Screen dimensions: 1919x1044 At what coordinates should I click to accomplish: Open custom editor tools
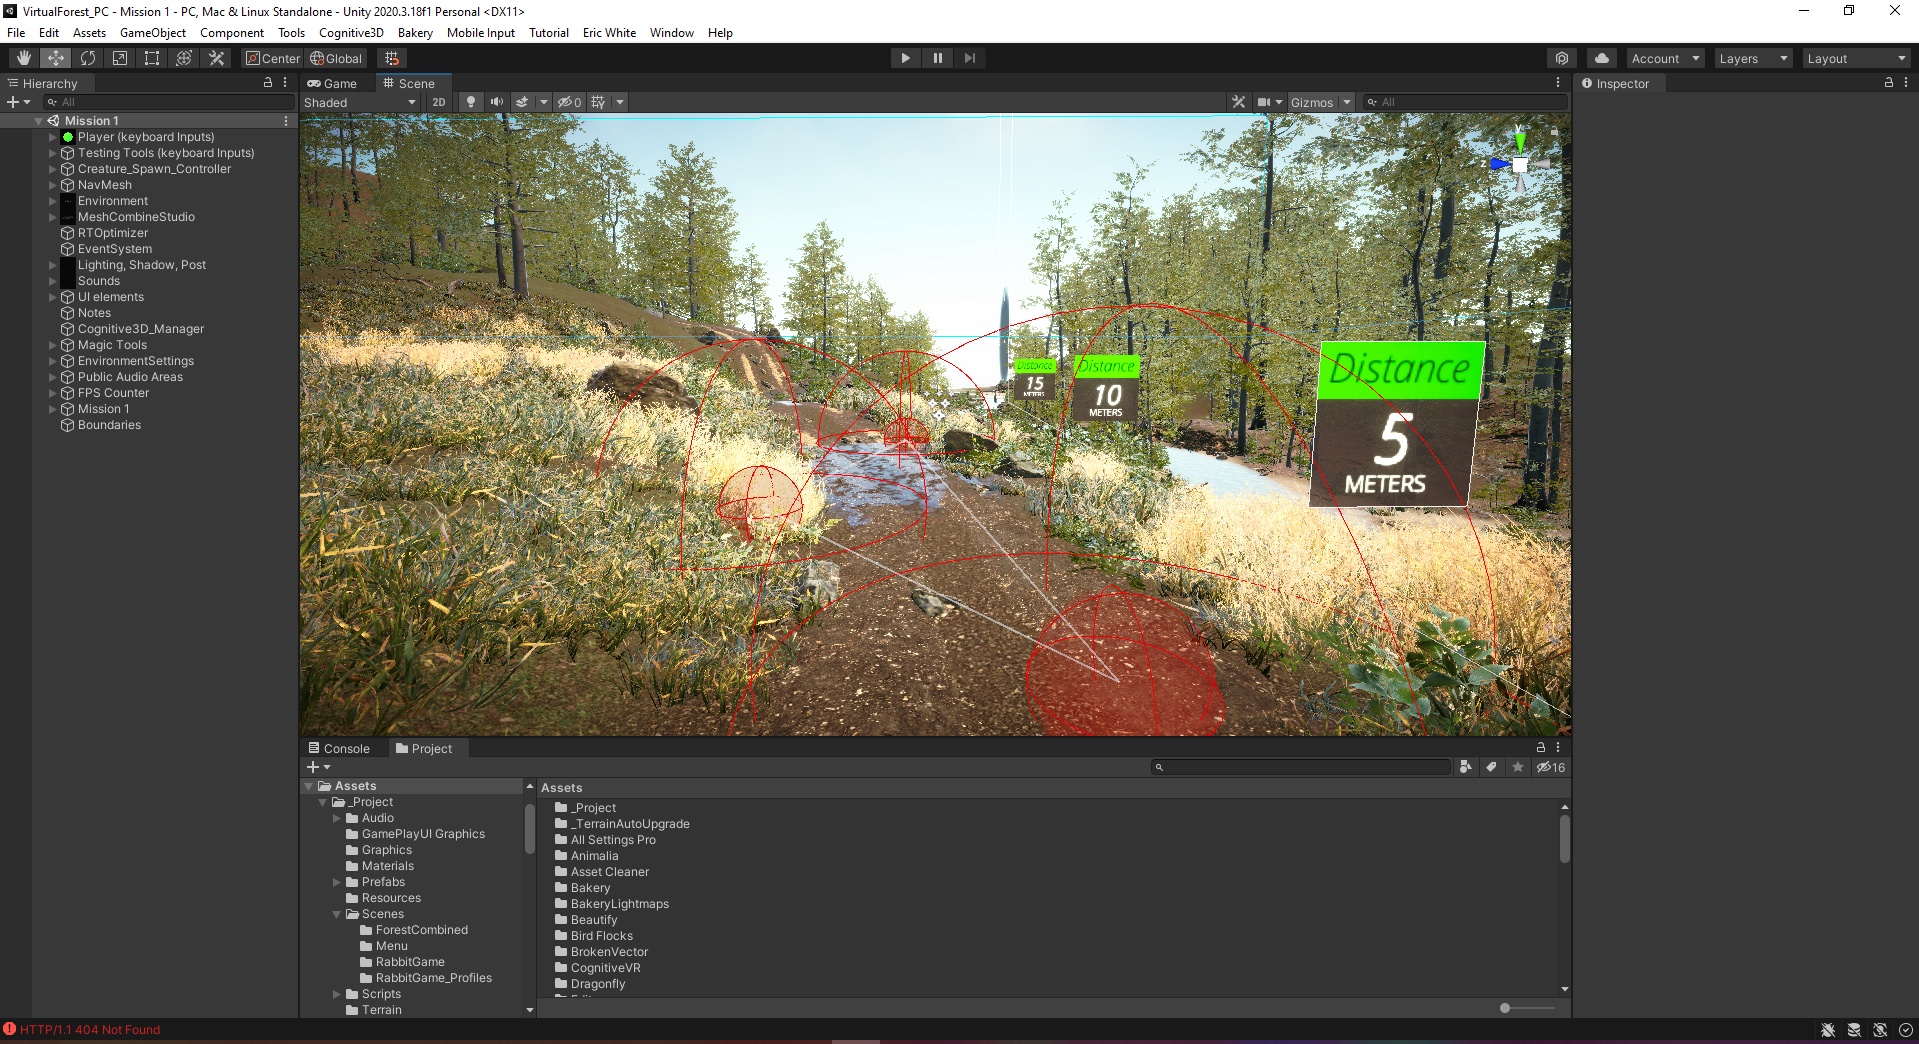[216, 58]
